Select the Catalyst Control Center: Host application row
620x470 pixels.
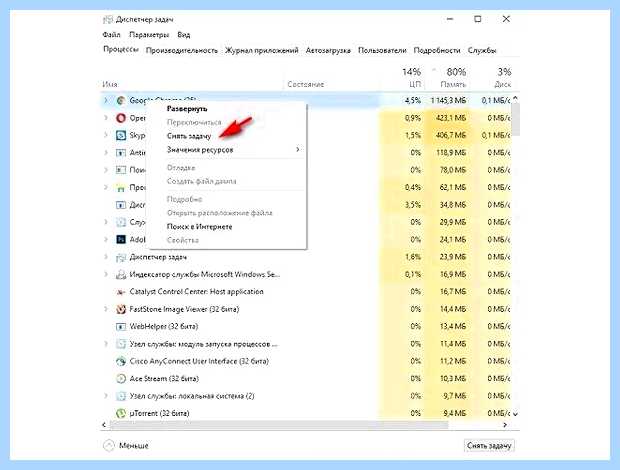[306, 292]
